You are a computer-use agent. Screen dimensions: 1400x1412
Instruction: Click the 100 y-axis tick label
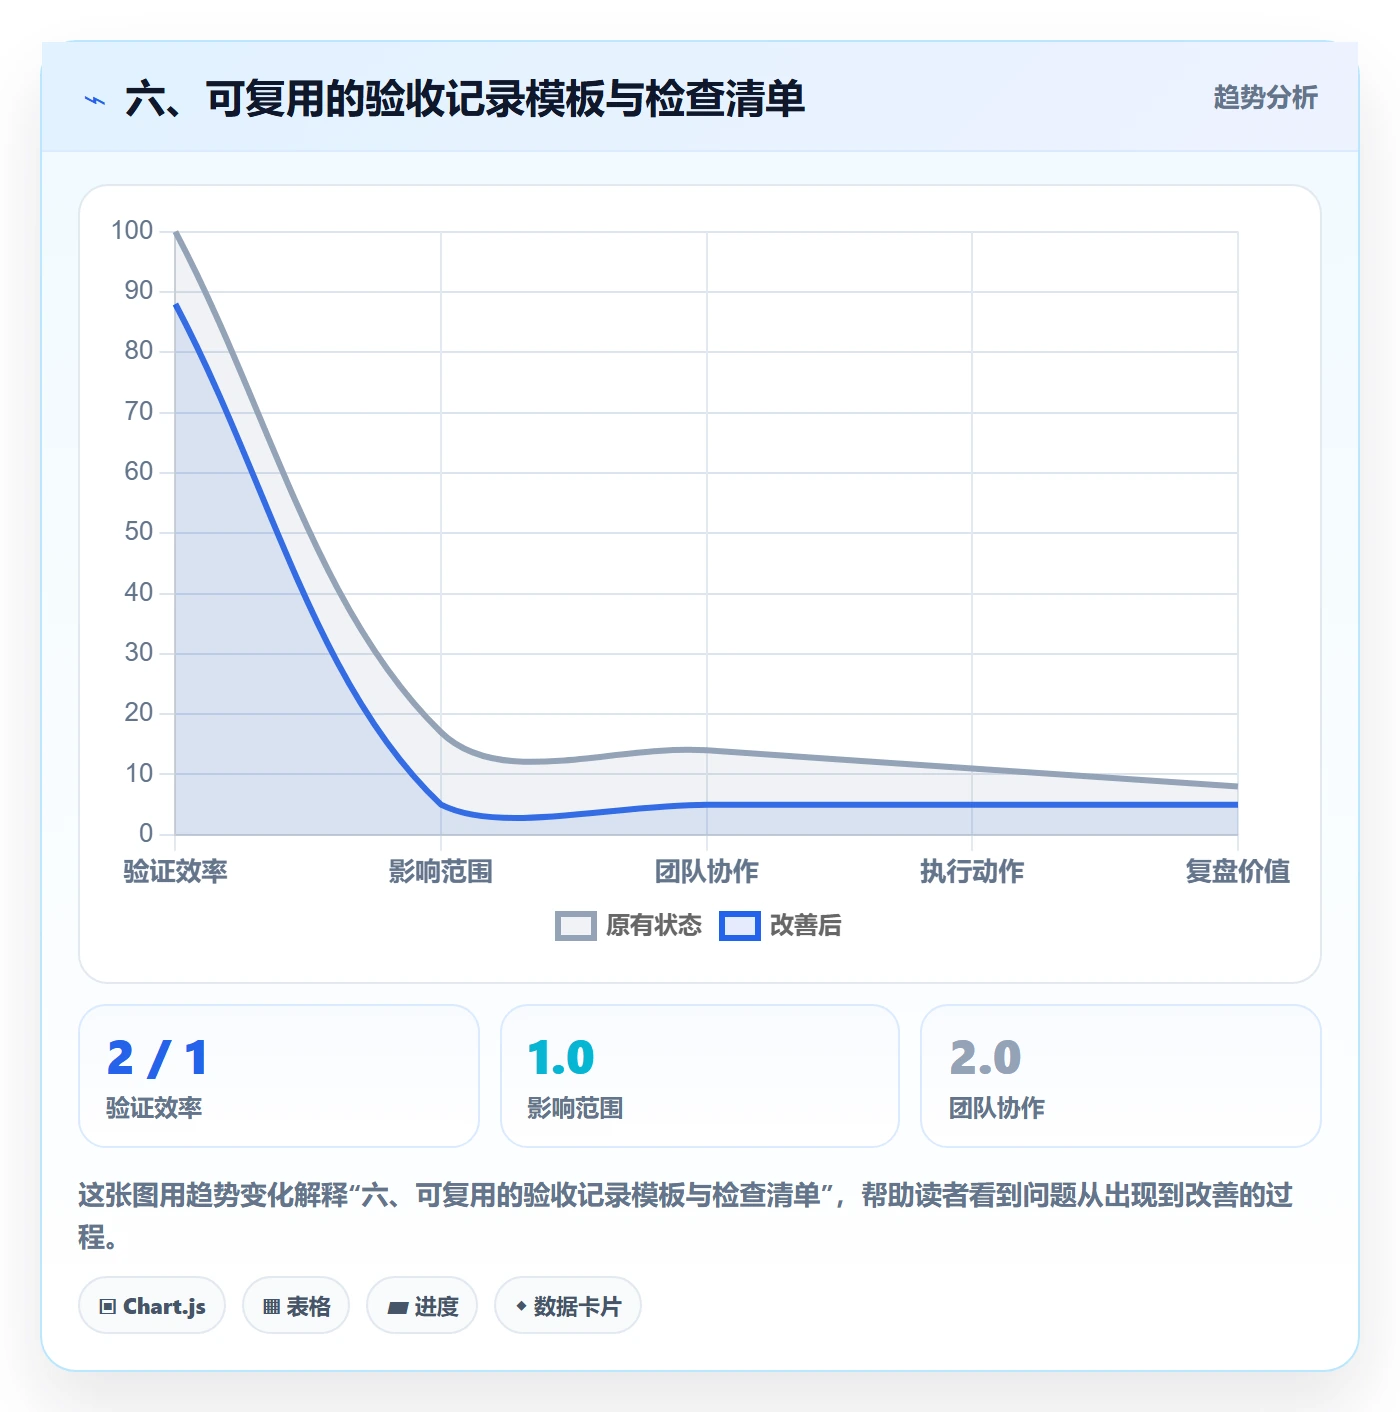[132, 231]
